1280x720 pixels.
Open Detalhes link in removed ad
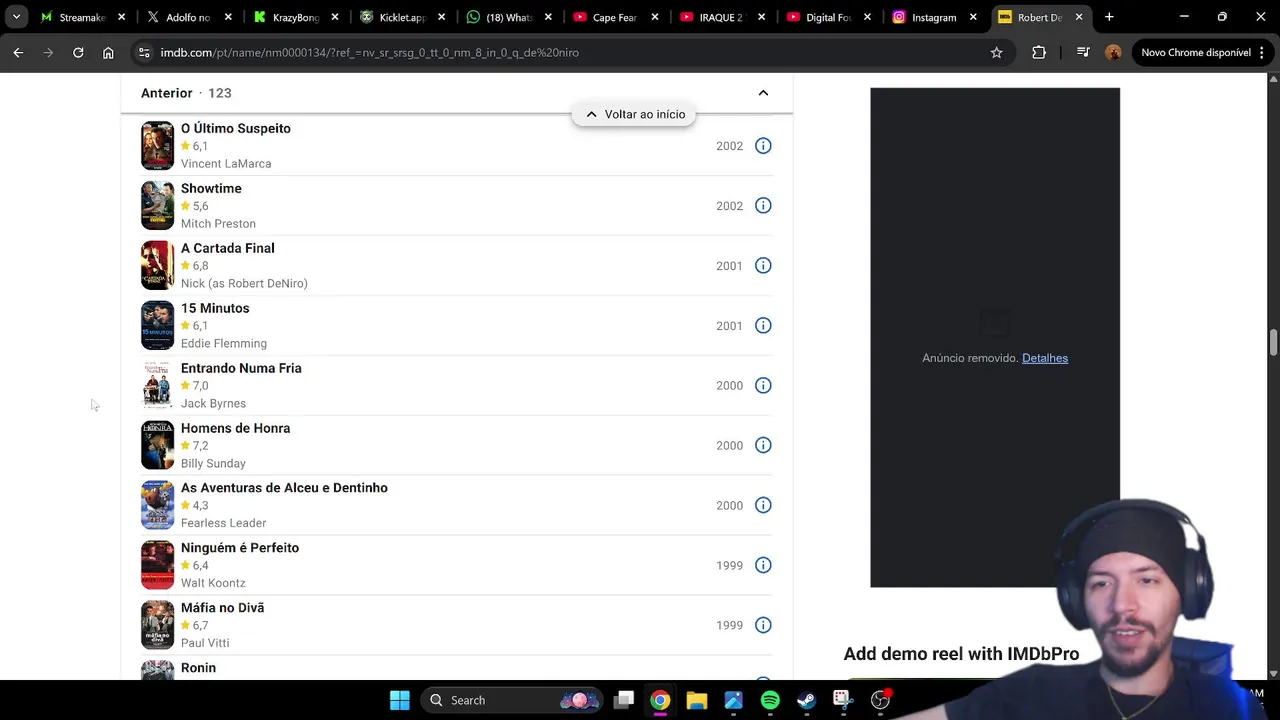click(x=1045, y=358)
